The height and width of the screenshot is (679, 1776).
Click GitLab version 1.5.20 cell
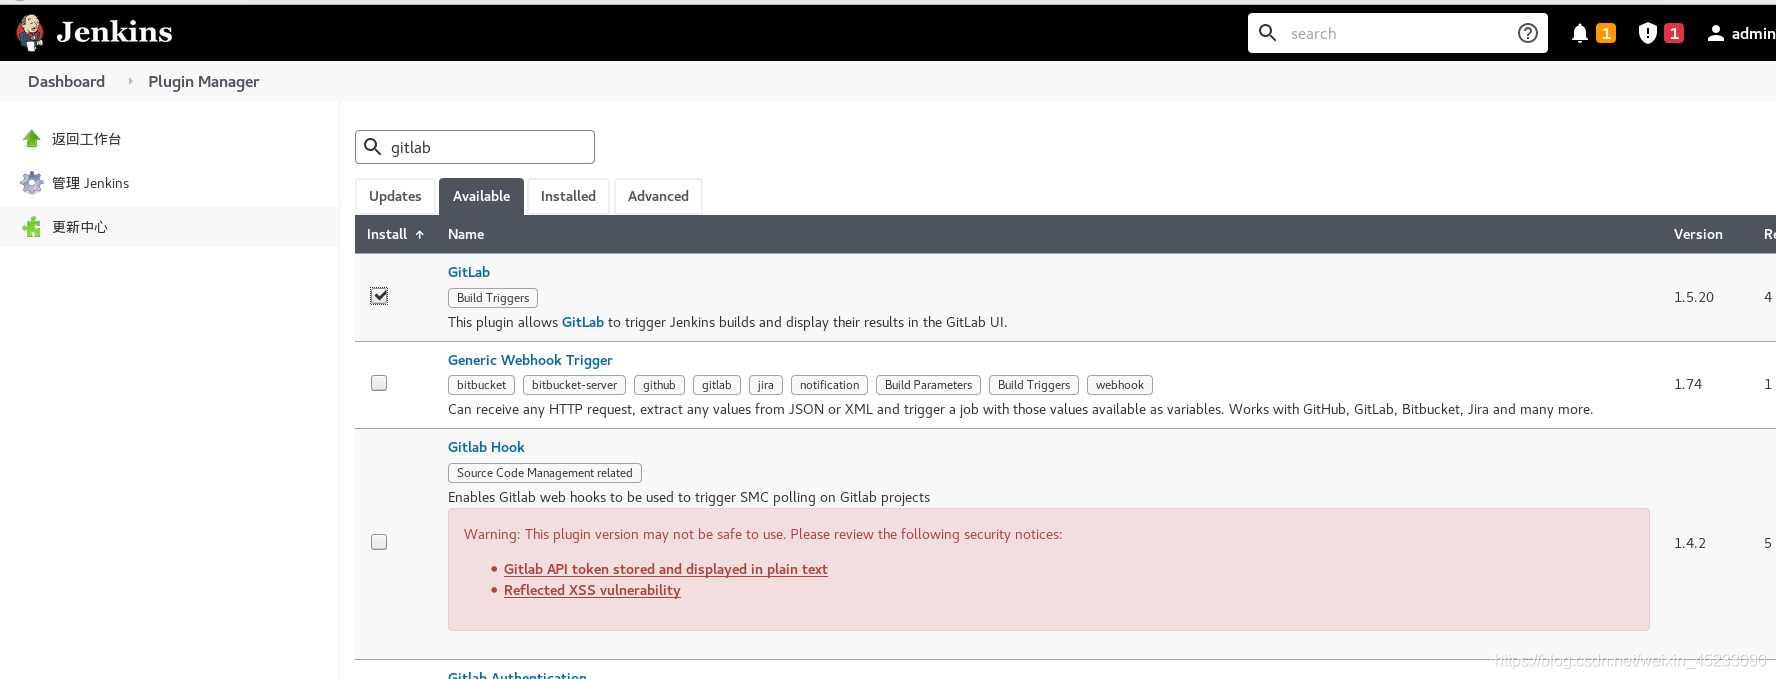pos(1694,297)
